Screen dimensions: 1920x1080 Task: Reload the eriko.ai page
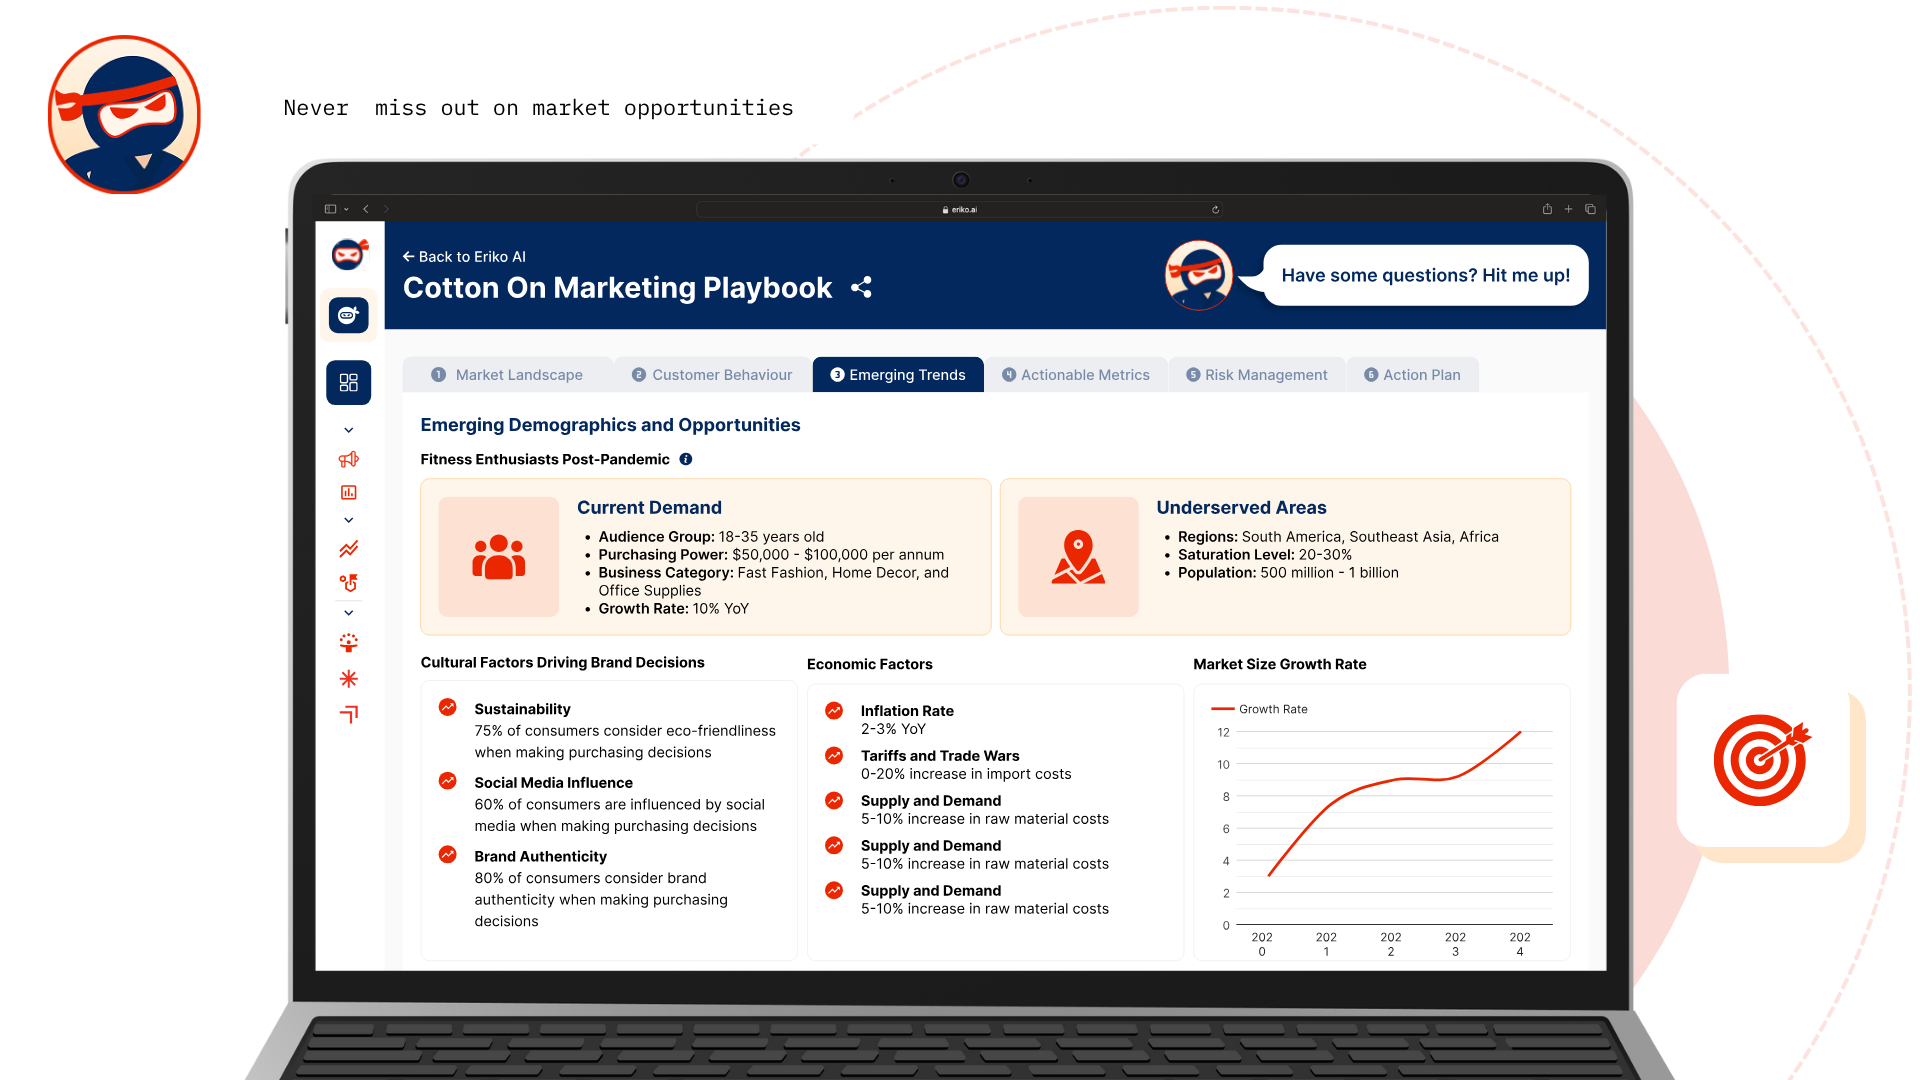click(1215, 210)
